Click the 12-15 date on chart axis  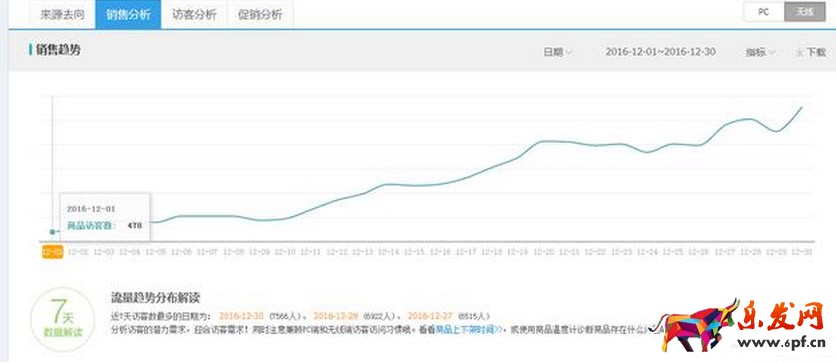pos(414,252)
